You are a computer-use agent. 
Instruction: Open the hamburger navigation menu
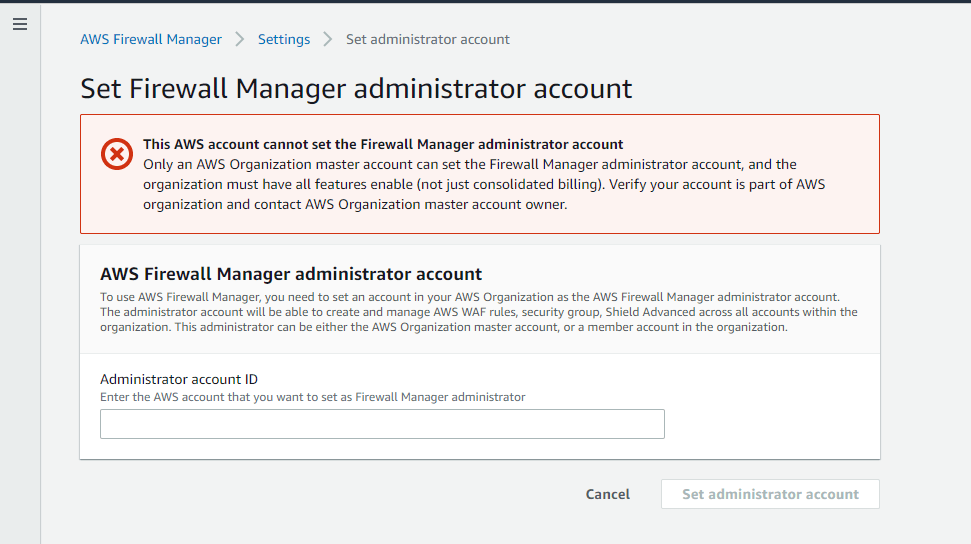[x=20, y=24]
